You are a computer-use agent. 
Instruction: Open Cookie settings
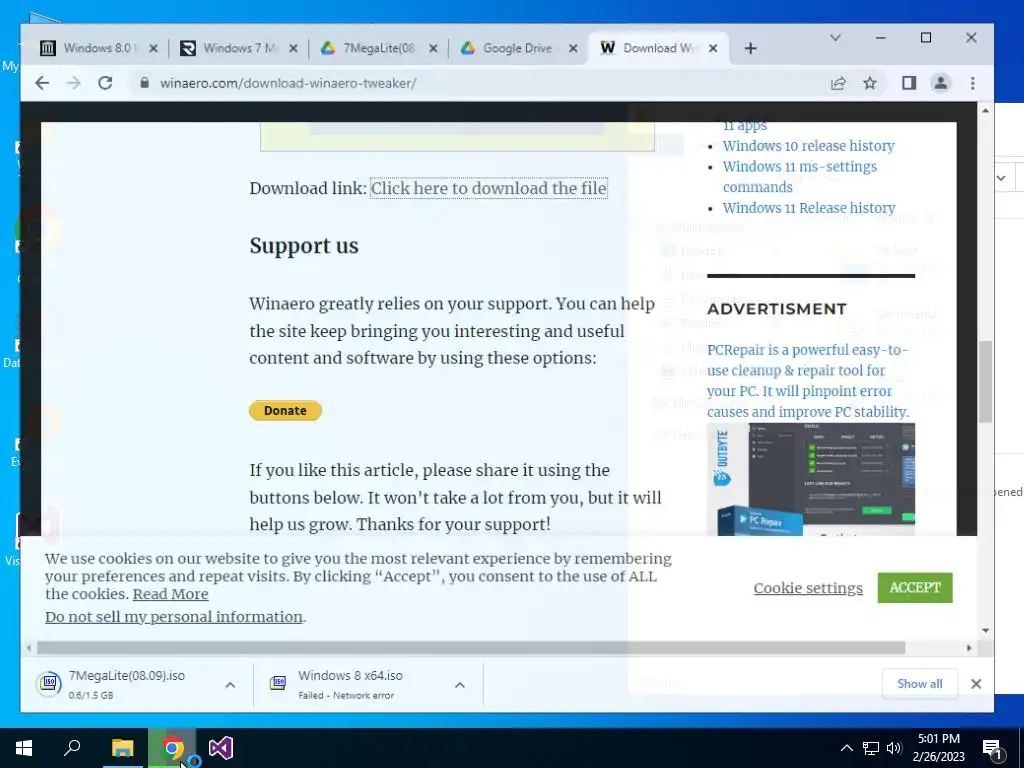click(808, 588)
